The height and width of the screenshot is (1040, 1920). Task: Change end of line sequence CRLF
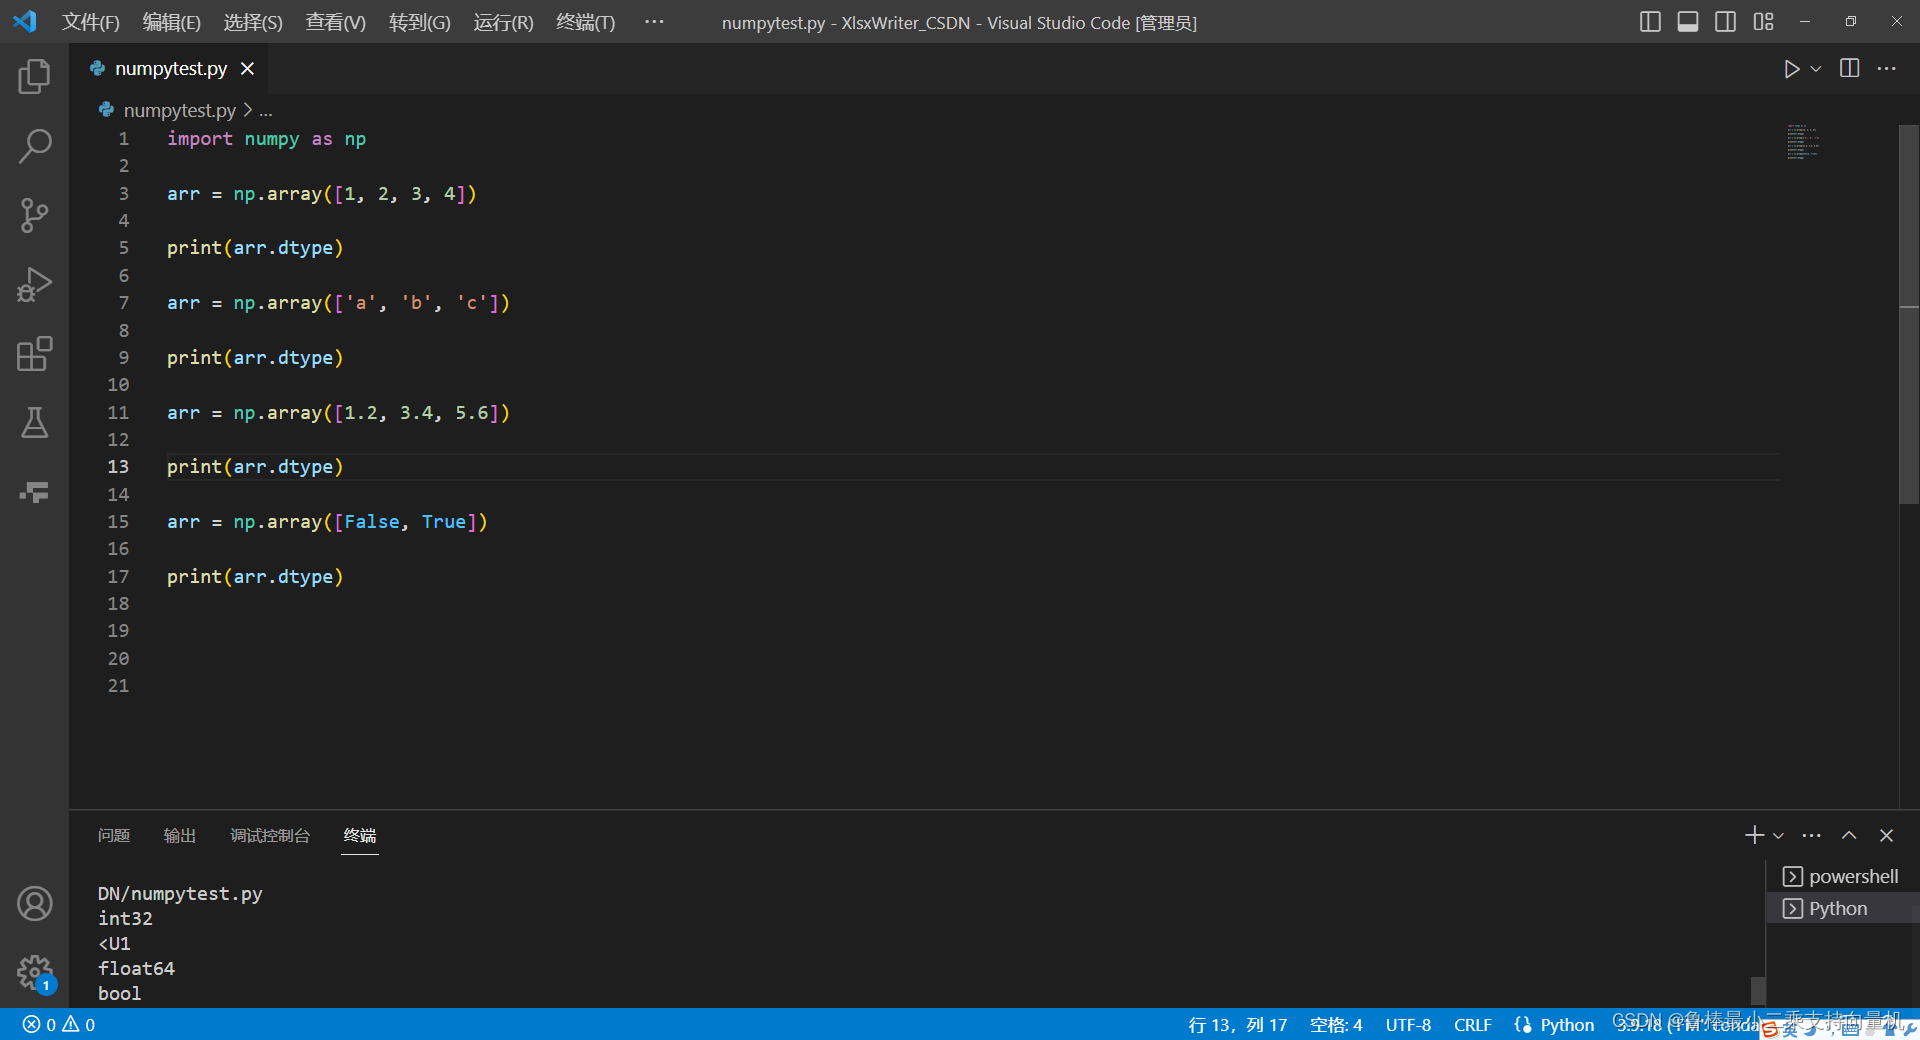point(1472,1025)
